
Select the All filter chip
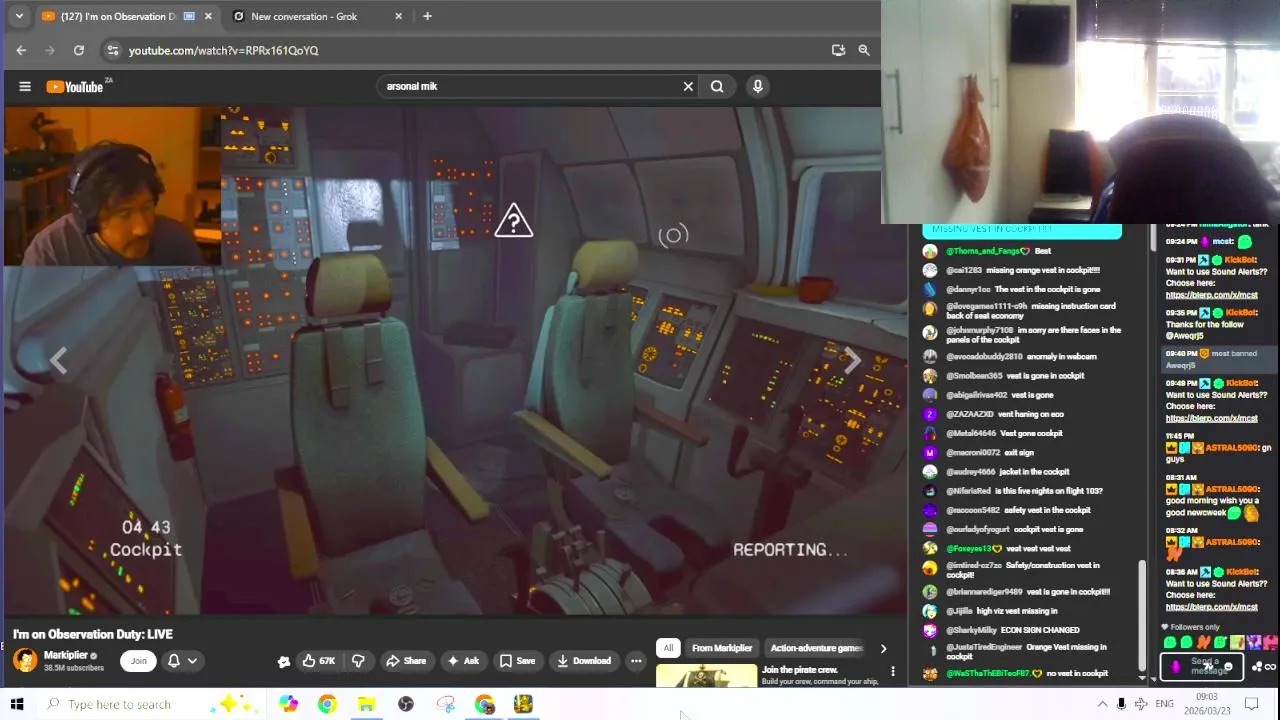point(668,648)
